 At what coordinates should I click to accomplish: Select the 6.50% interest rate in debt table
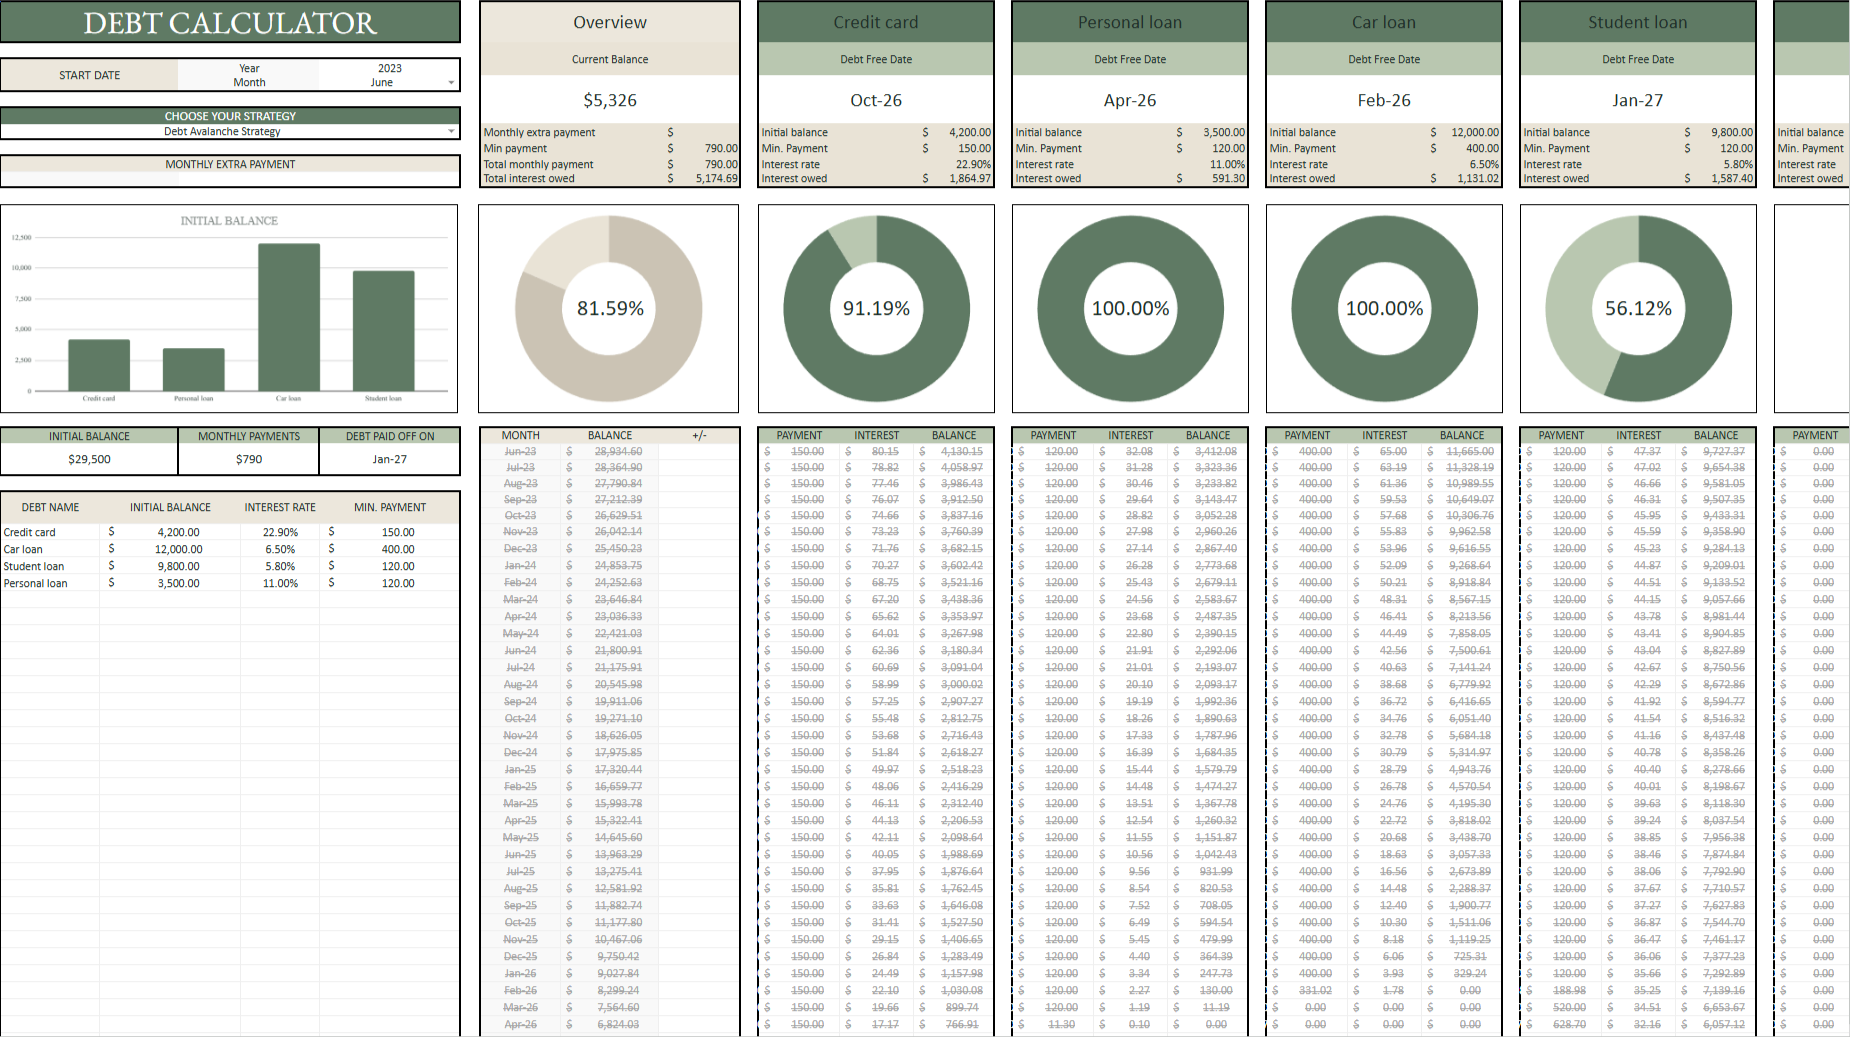(280, 549)
